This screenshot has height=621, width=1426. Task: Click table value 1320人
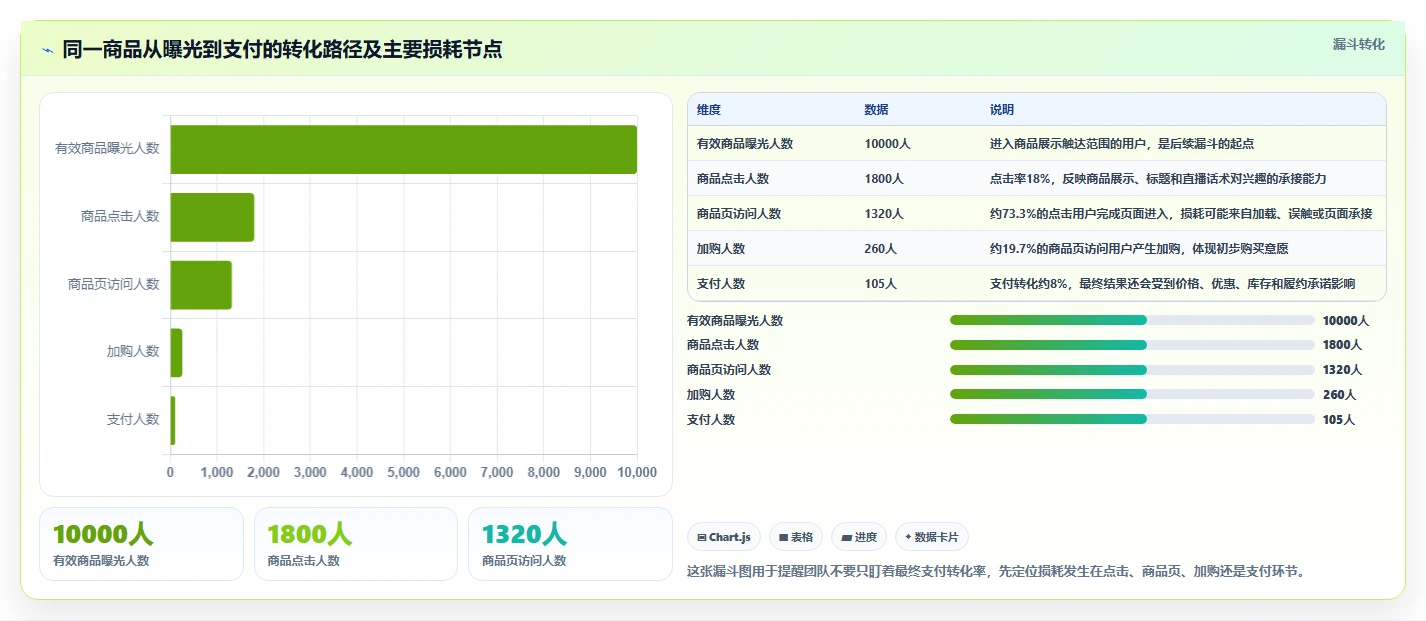[885, 214]
